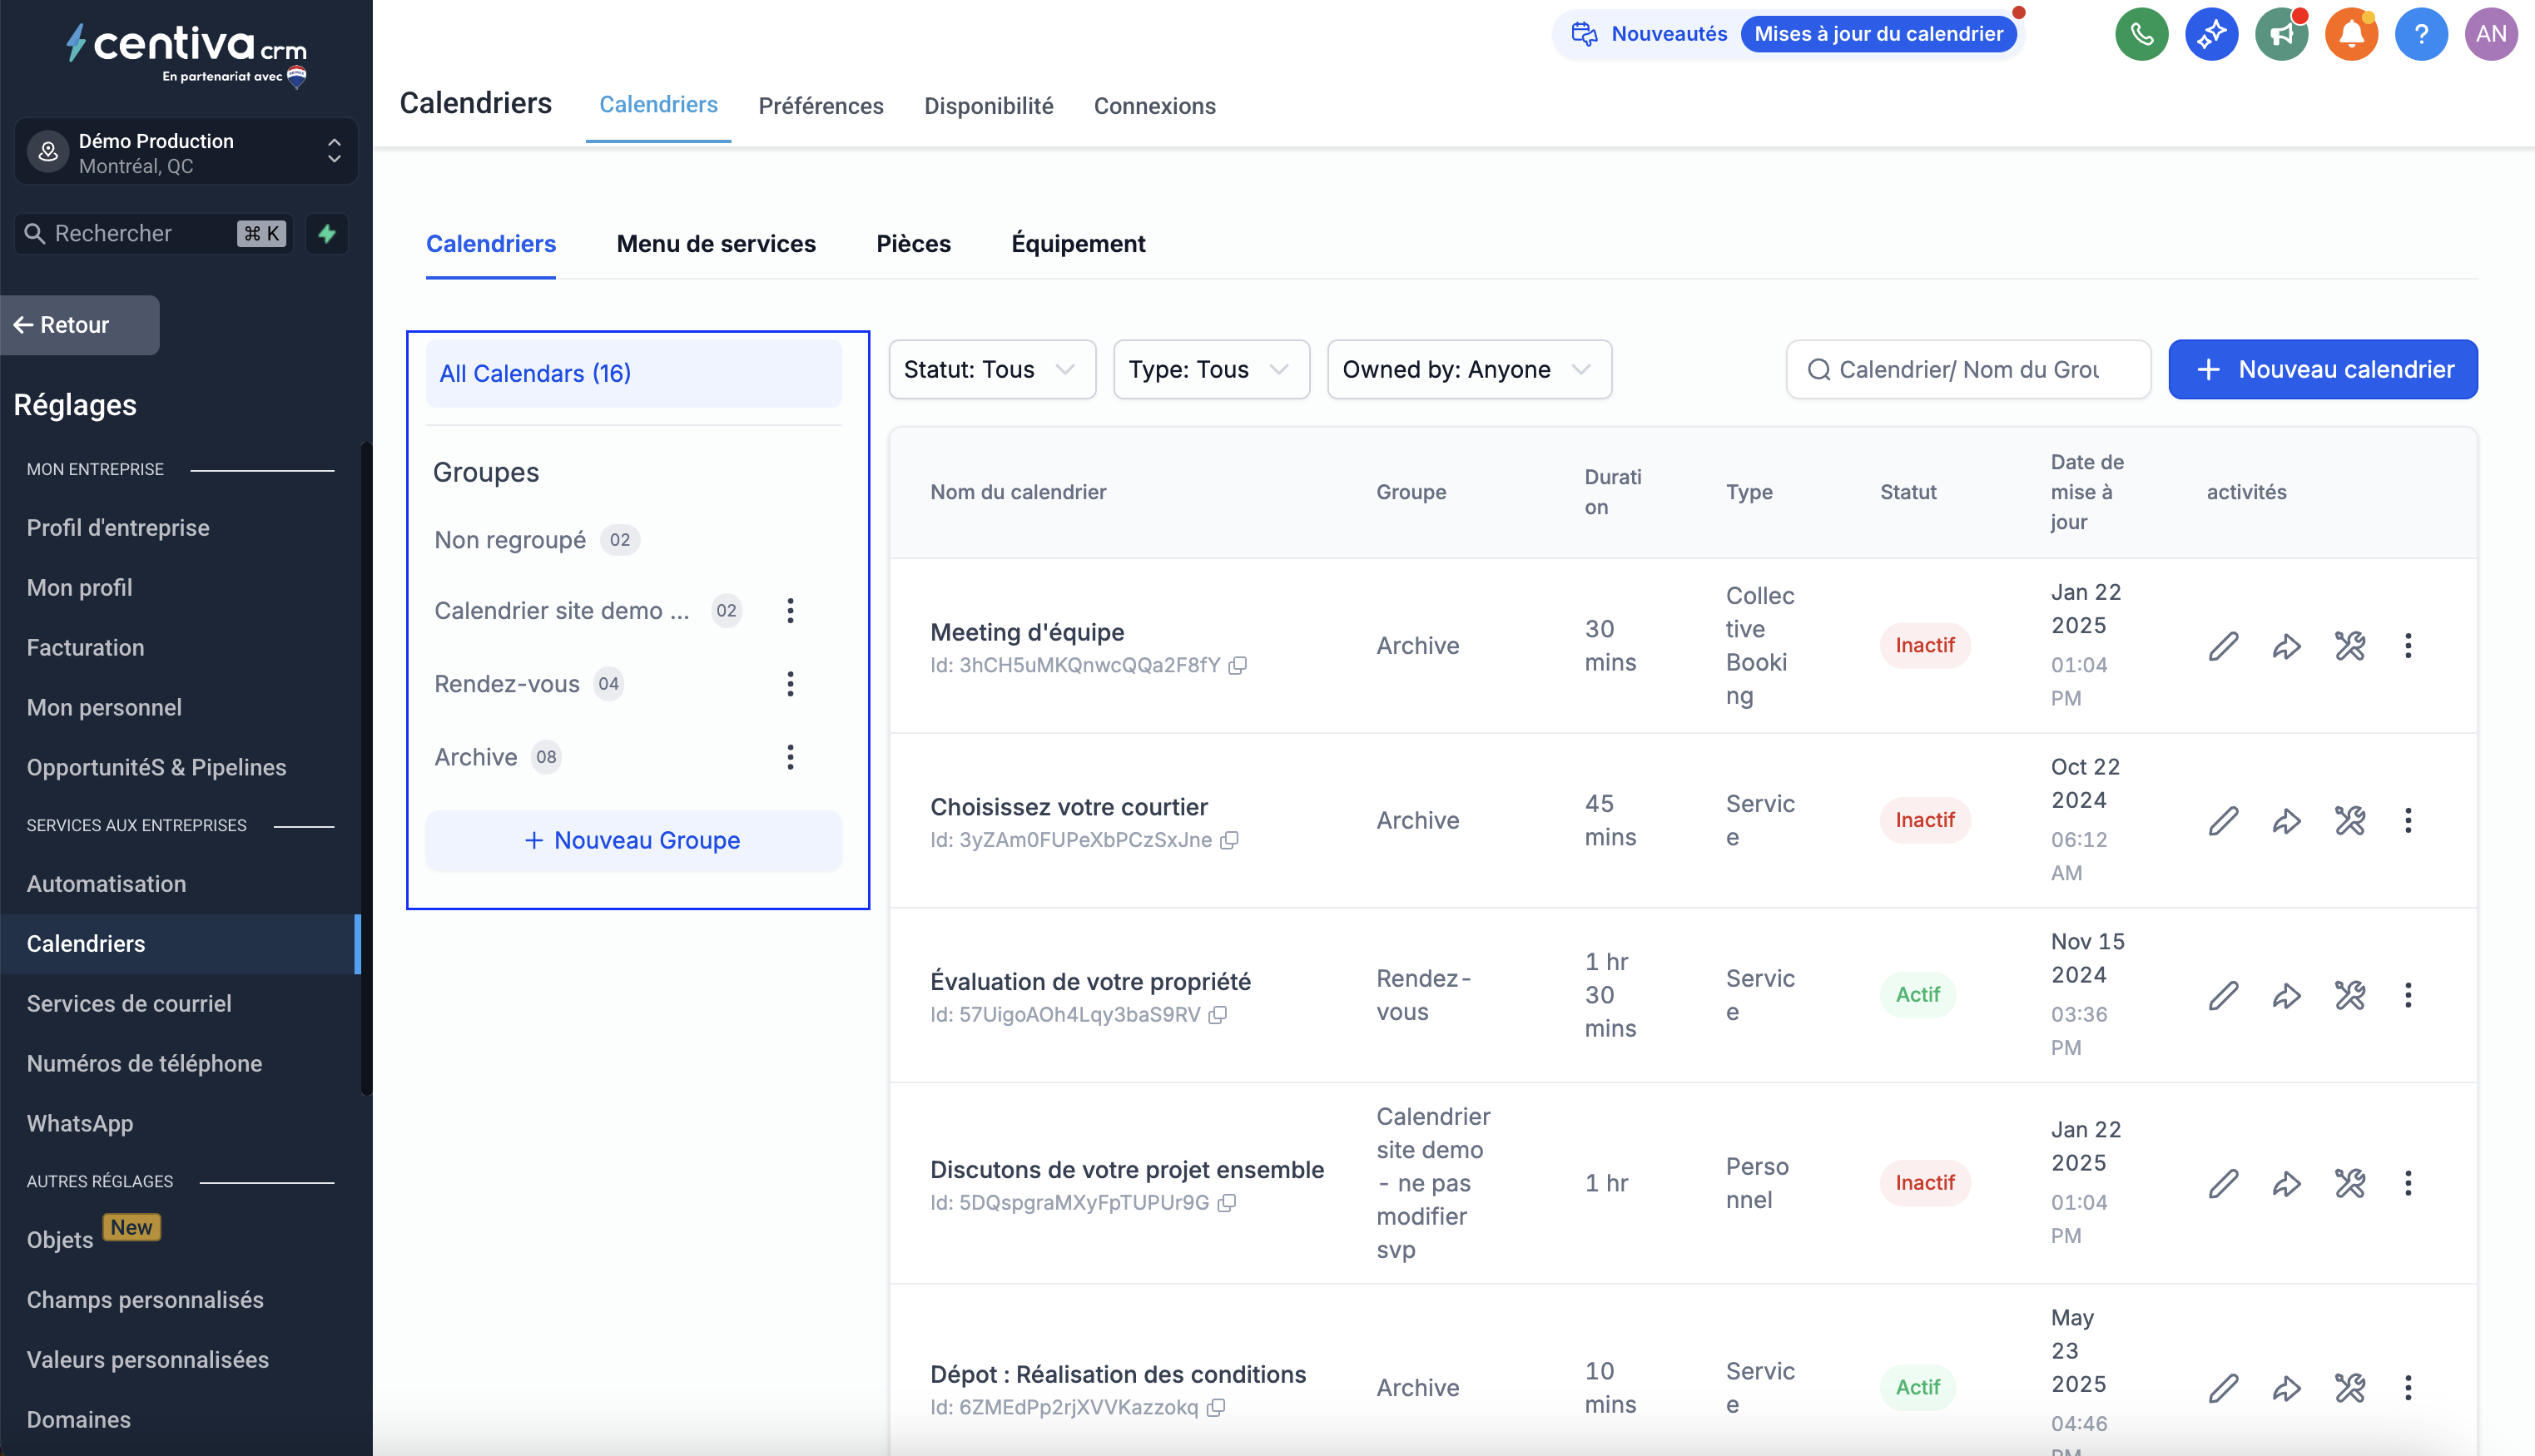2535x1456 pixels.
Task: Open the Owned by: Anyone dropdown
Action: coord(1469,369)
